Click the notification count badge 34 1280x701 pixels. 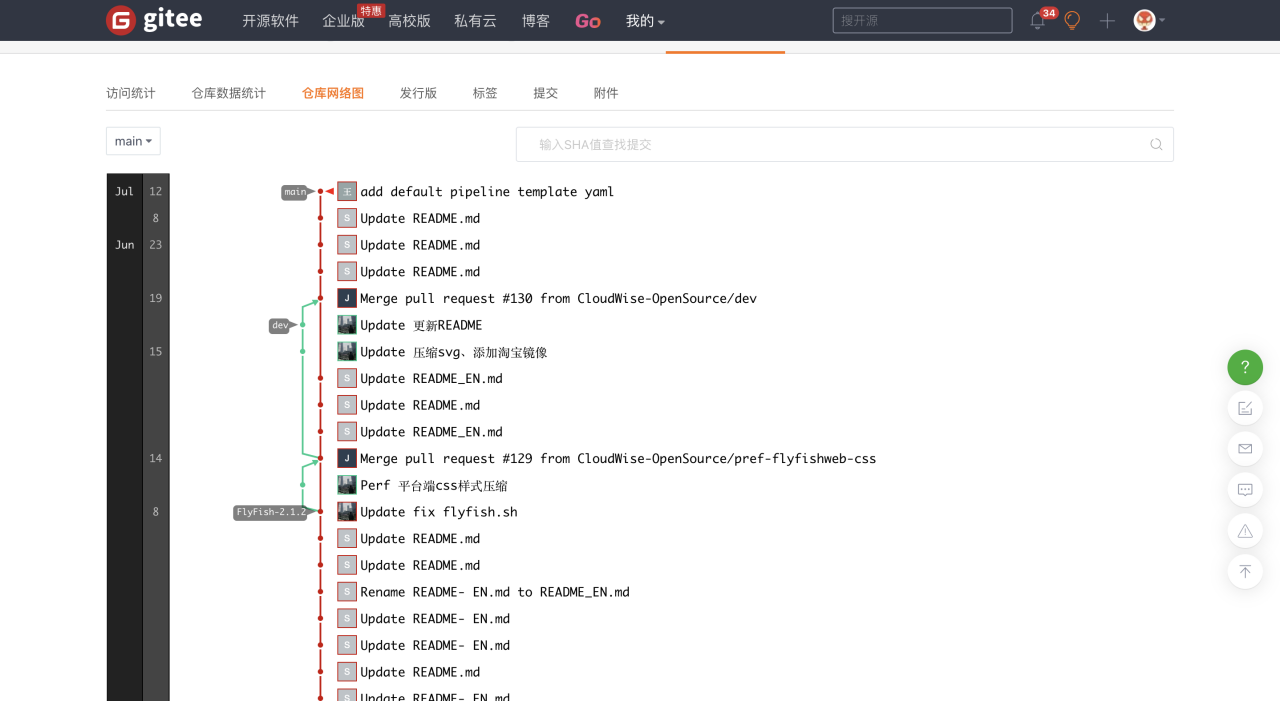tap(1049, 13)
